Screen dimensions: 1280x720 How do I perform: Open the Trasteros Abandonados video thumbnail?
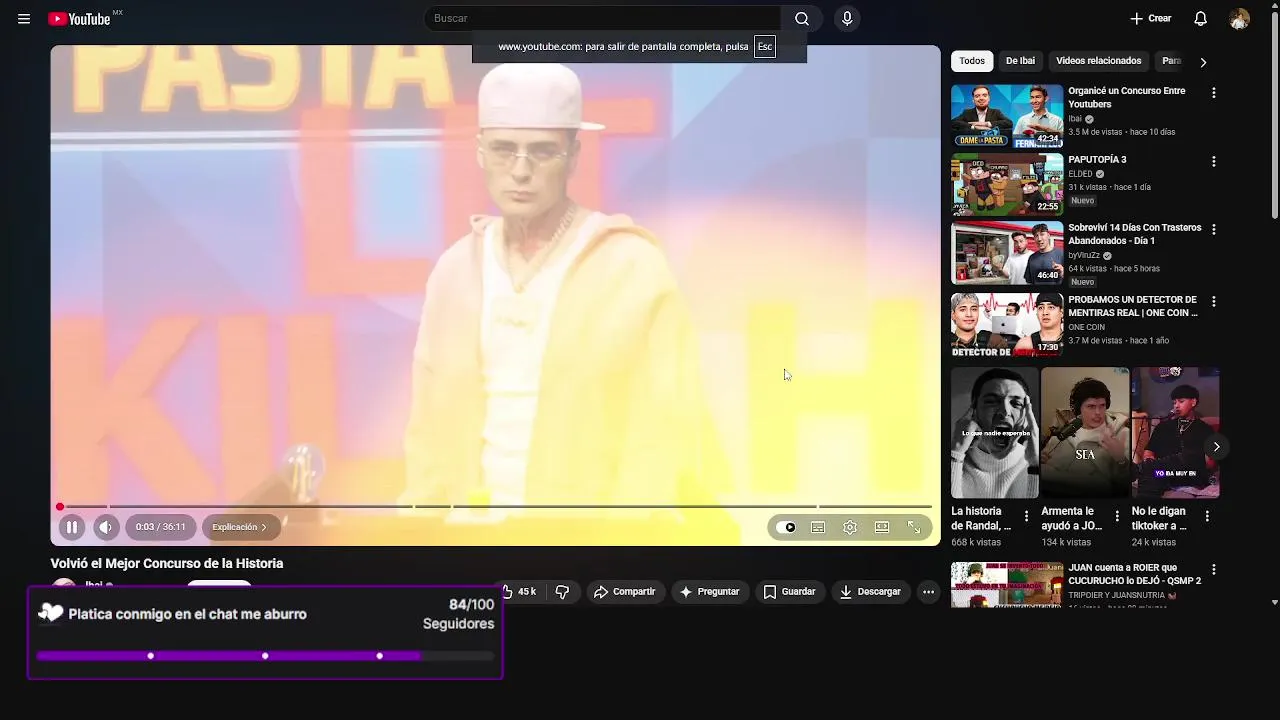tap(1007, 253)
